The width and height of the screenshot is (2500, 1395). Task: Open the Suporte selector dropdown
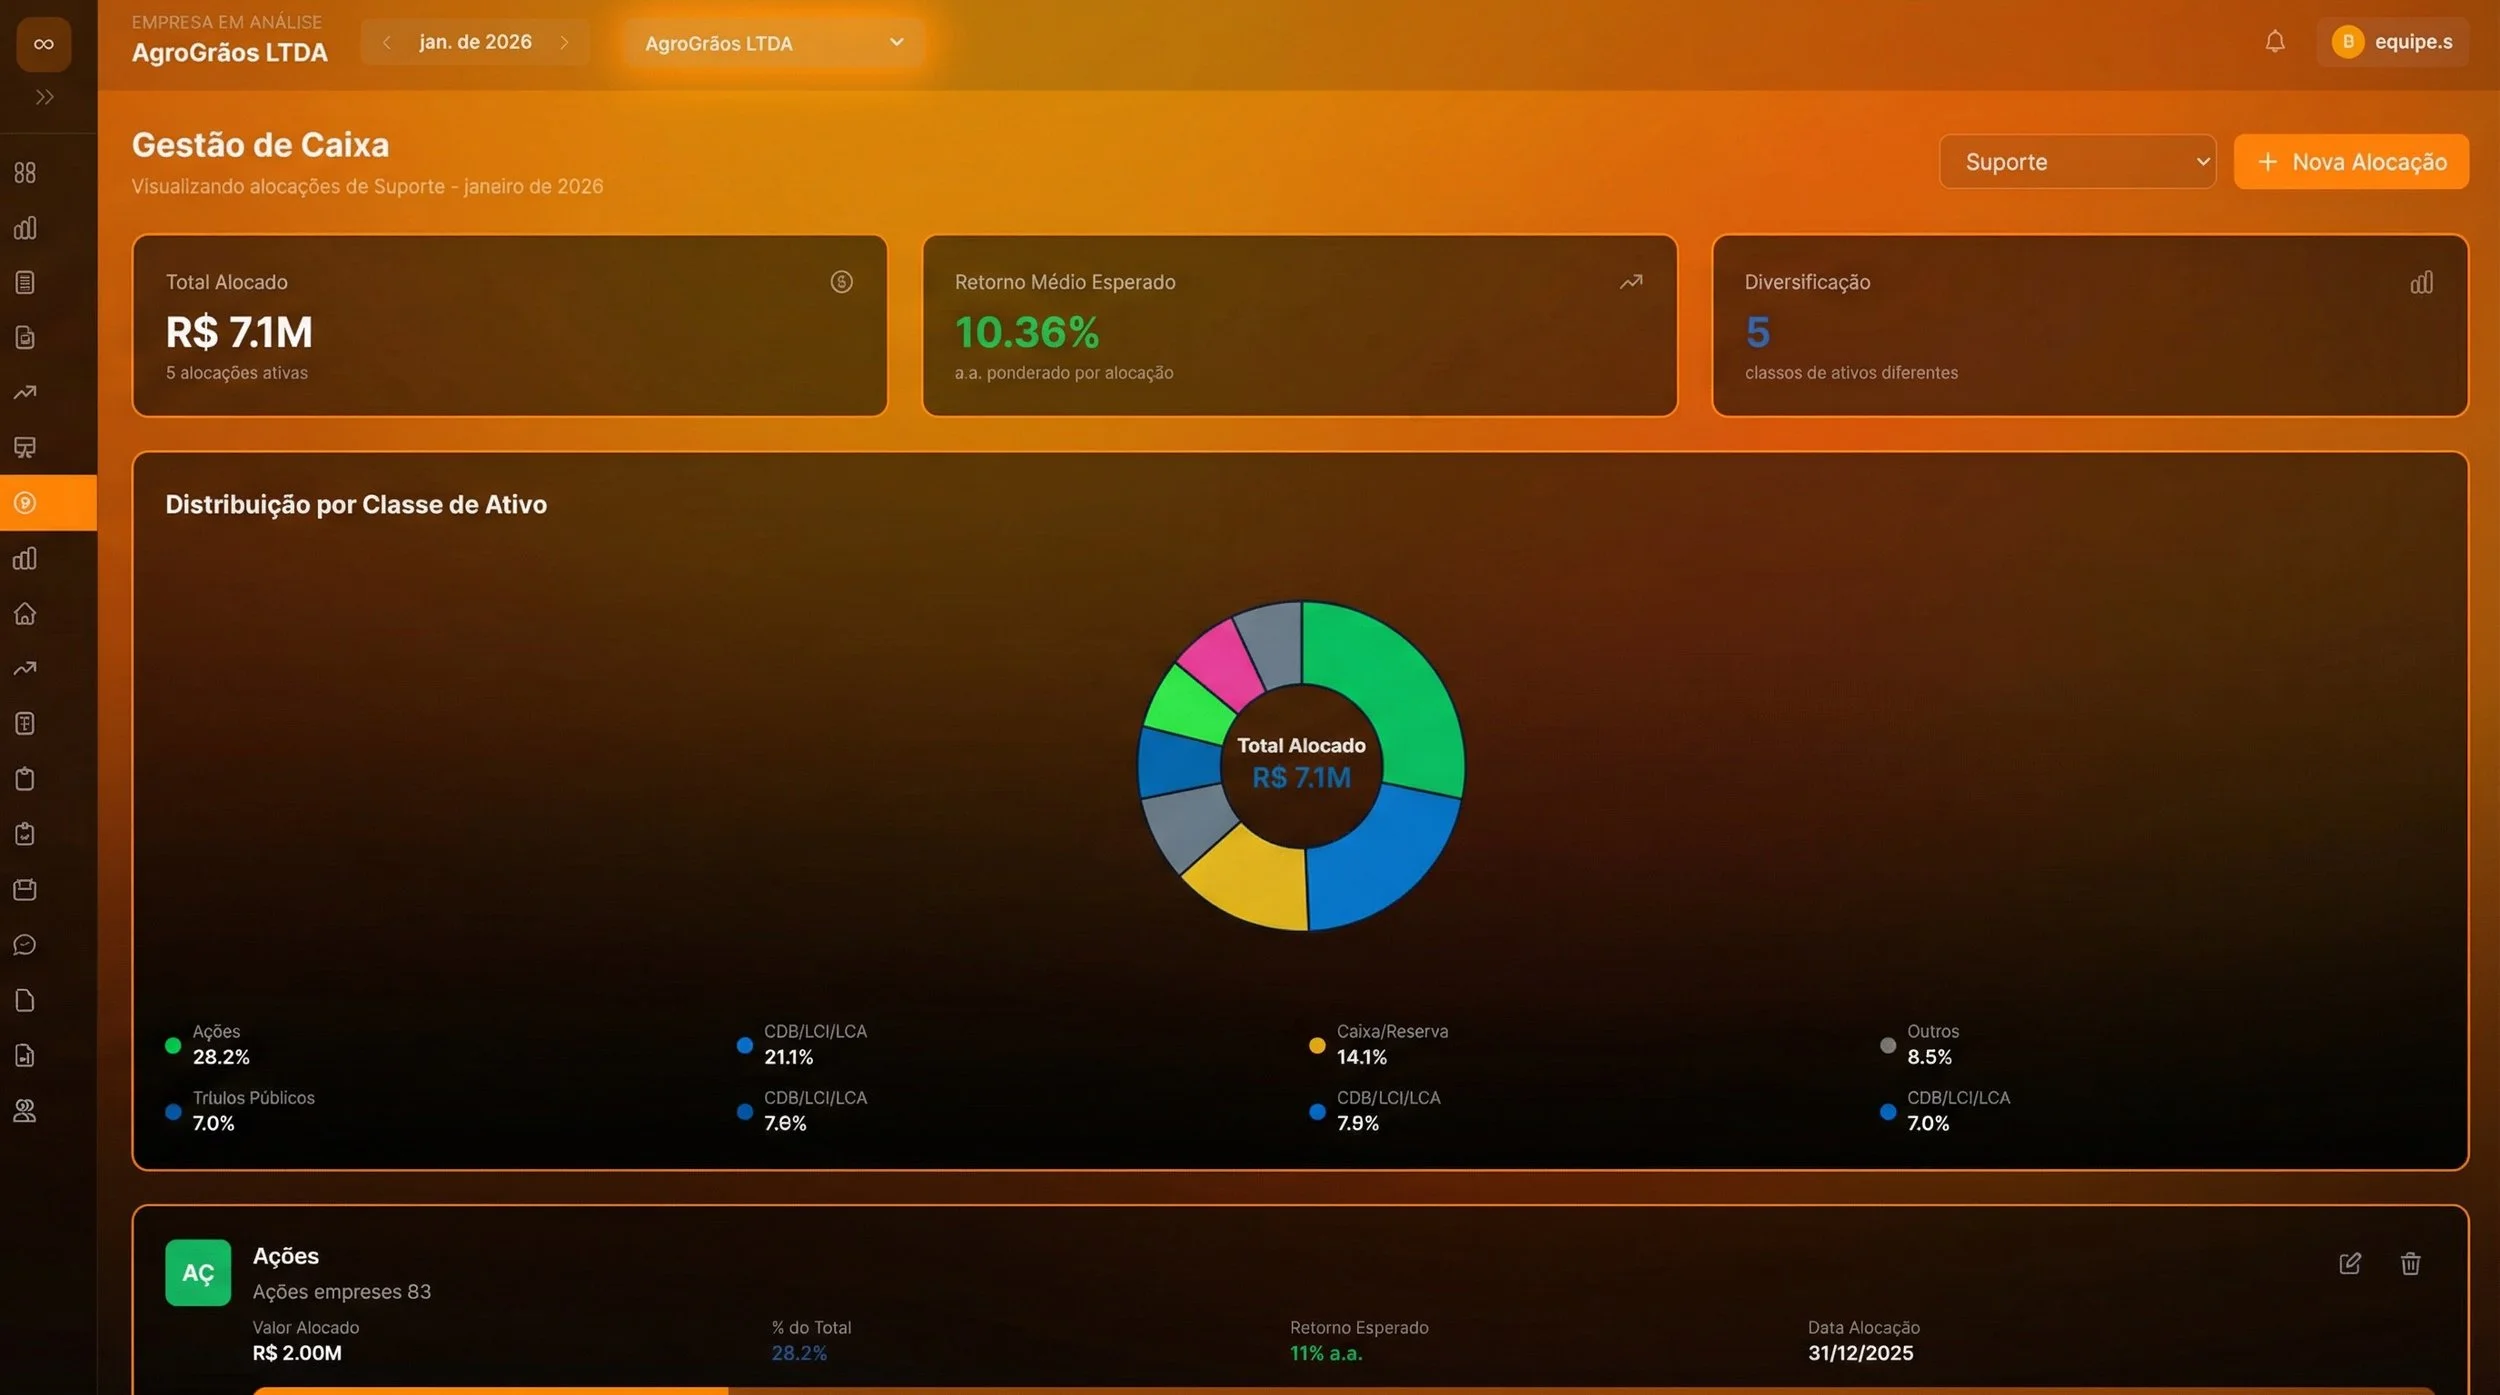click(2077, 162)
